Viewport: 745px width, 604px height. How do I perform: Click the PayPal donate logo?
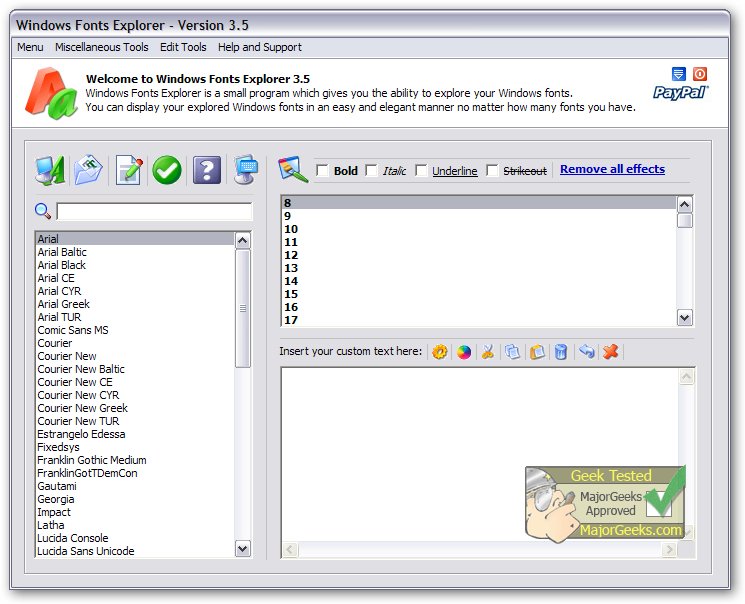pyautogui.click(x=680, y=92)
